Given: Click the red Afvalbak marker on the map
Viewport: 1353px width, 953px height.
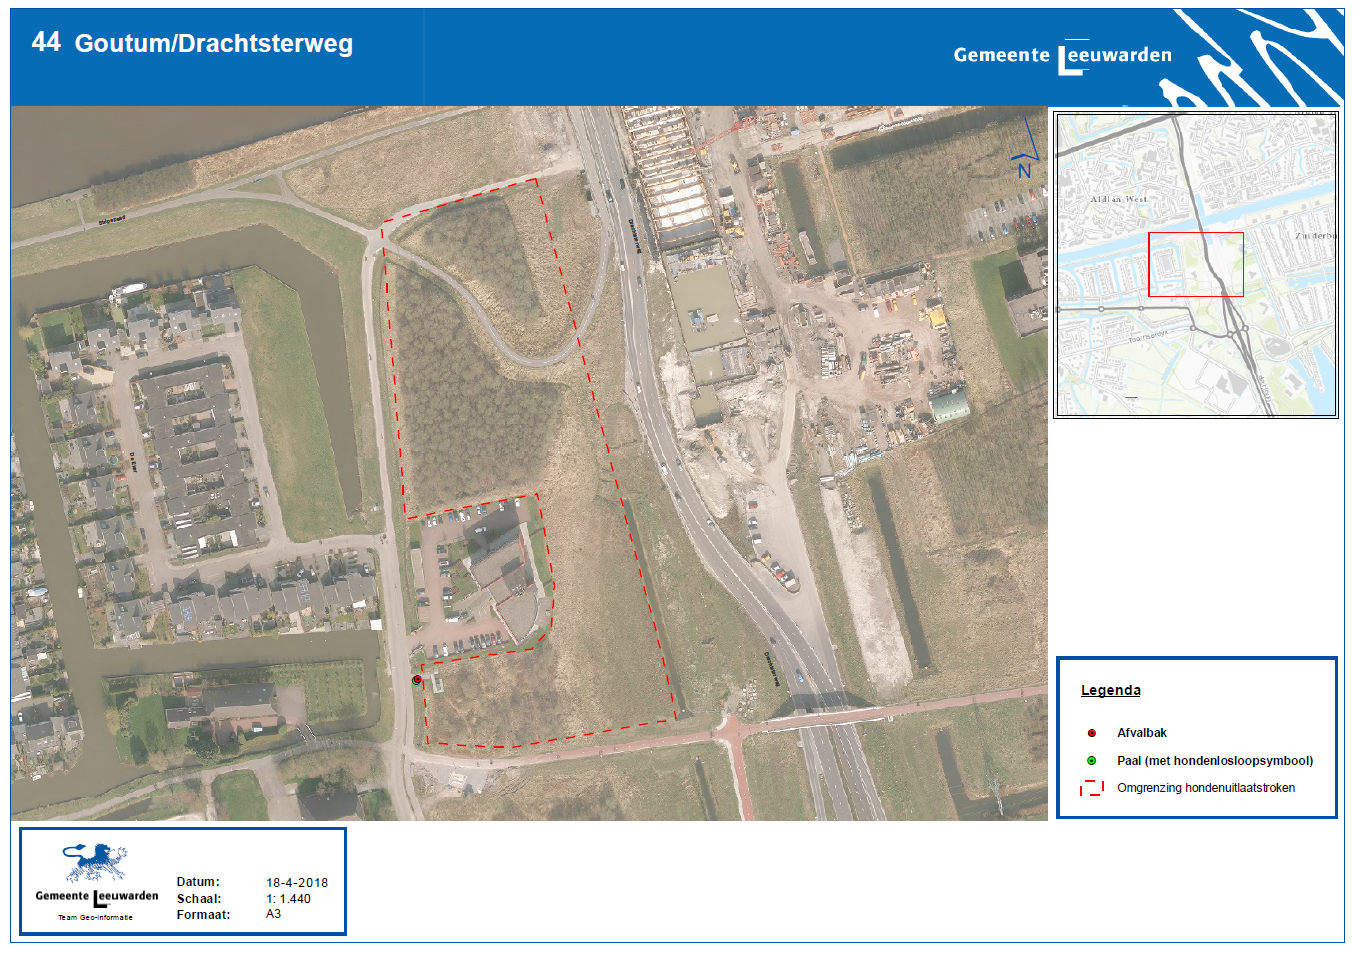Looking at the screenshot, I should tap(417, 680).
